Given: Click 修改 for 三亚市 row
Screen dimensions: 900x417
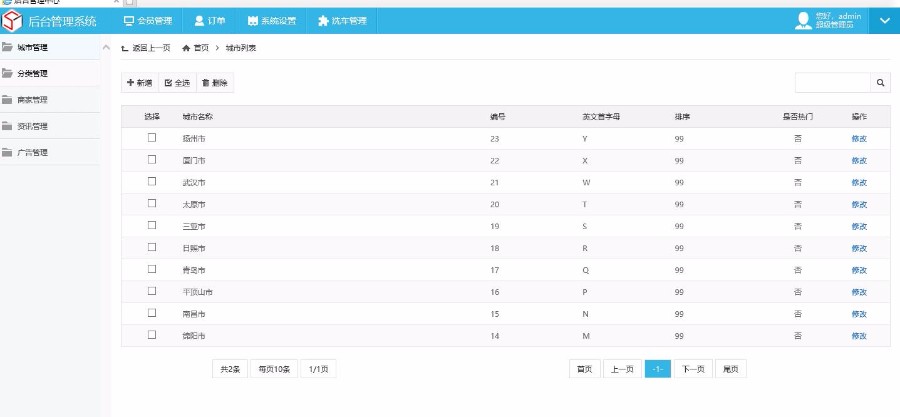Looking at the screenshot, I should point(859,226).
